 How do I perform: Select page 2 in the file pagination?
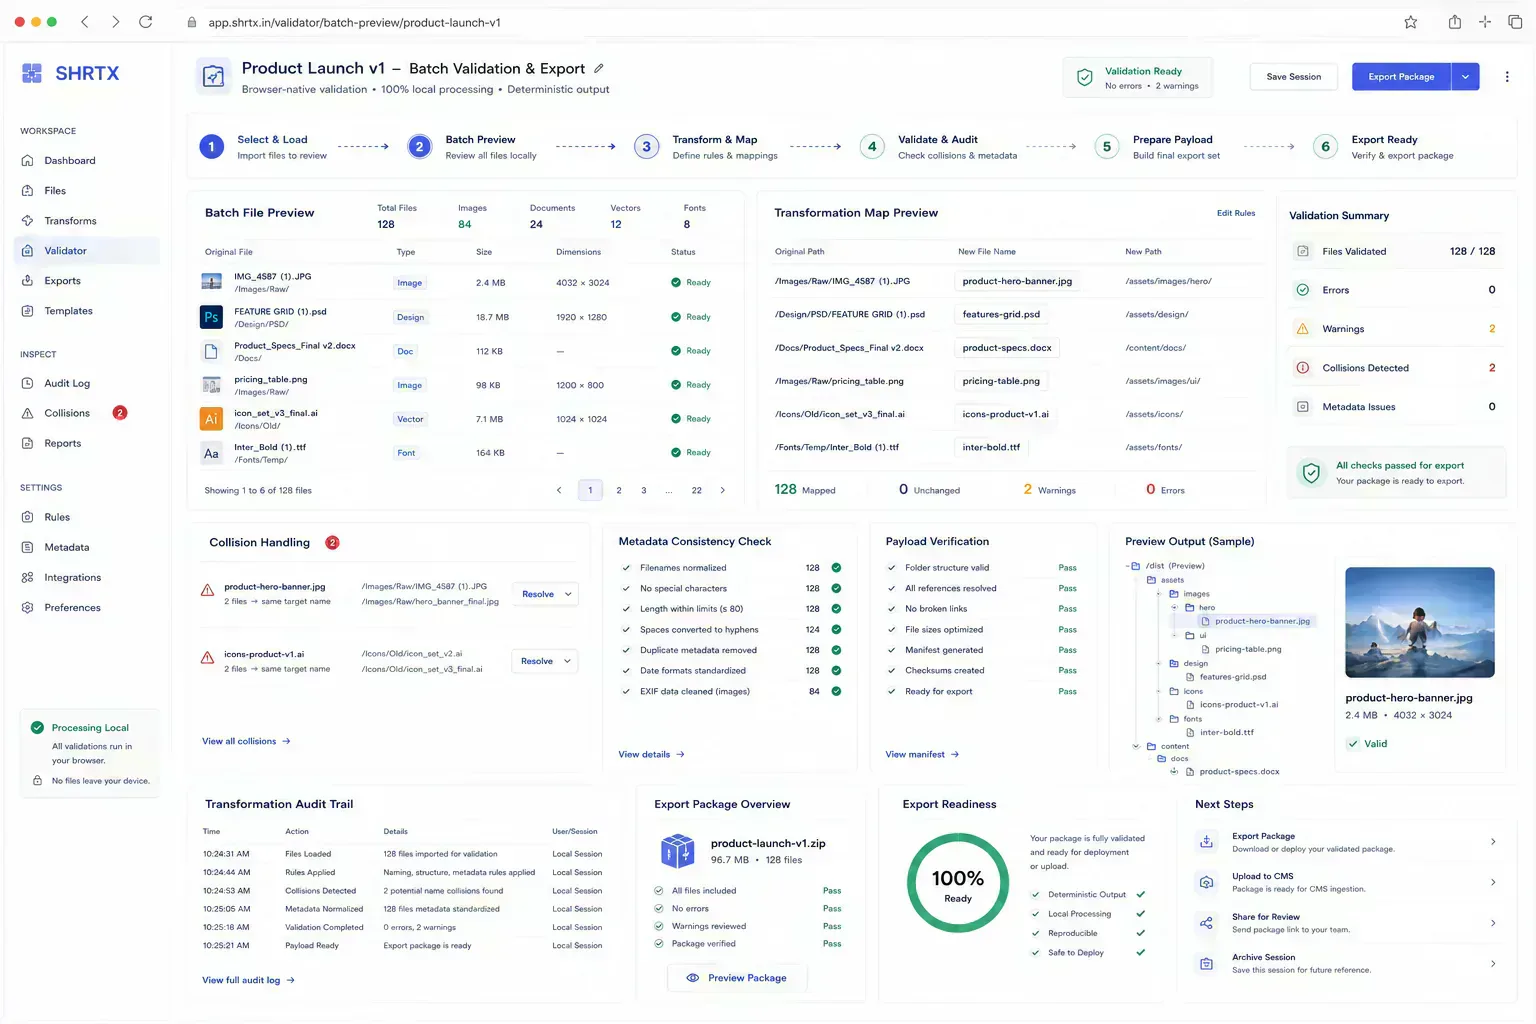pyautogui.click(x=619, y=491)
